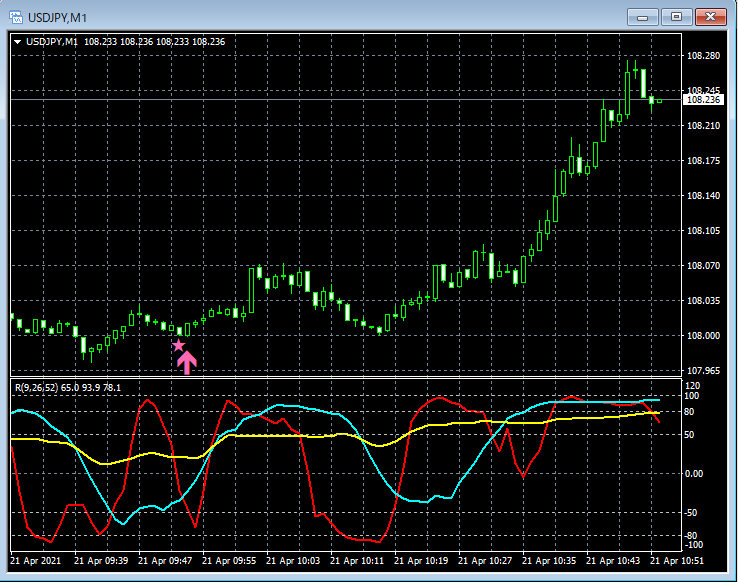Click the 21 Apr 10:03 time label
This screenshot has height=582, width=739.
tap(293, 561)
